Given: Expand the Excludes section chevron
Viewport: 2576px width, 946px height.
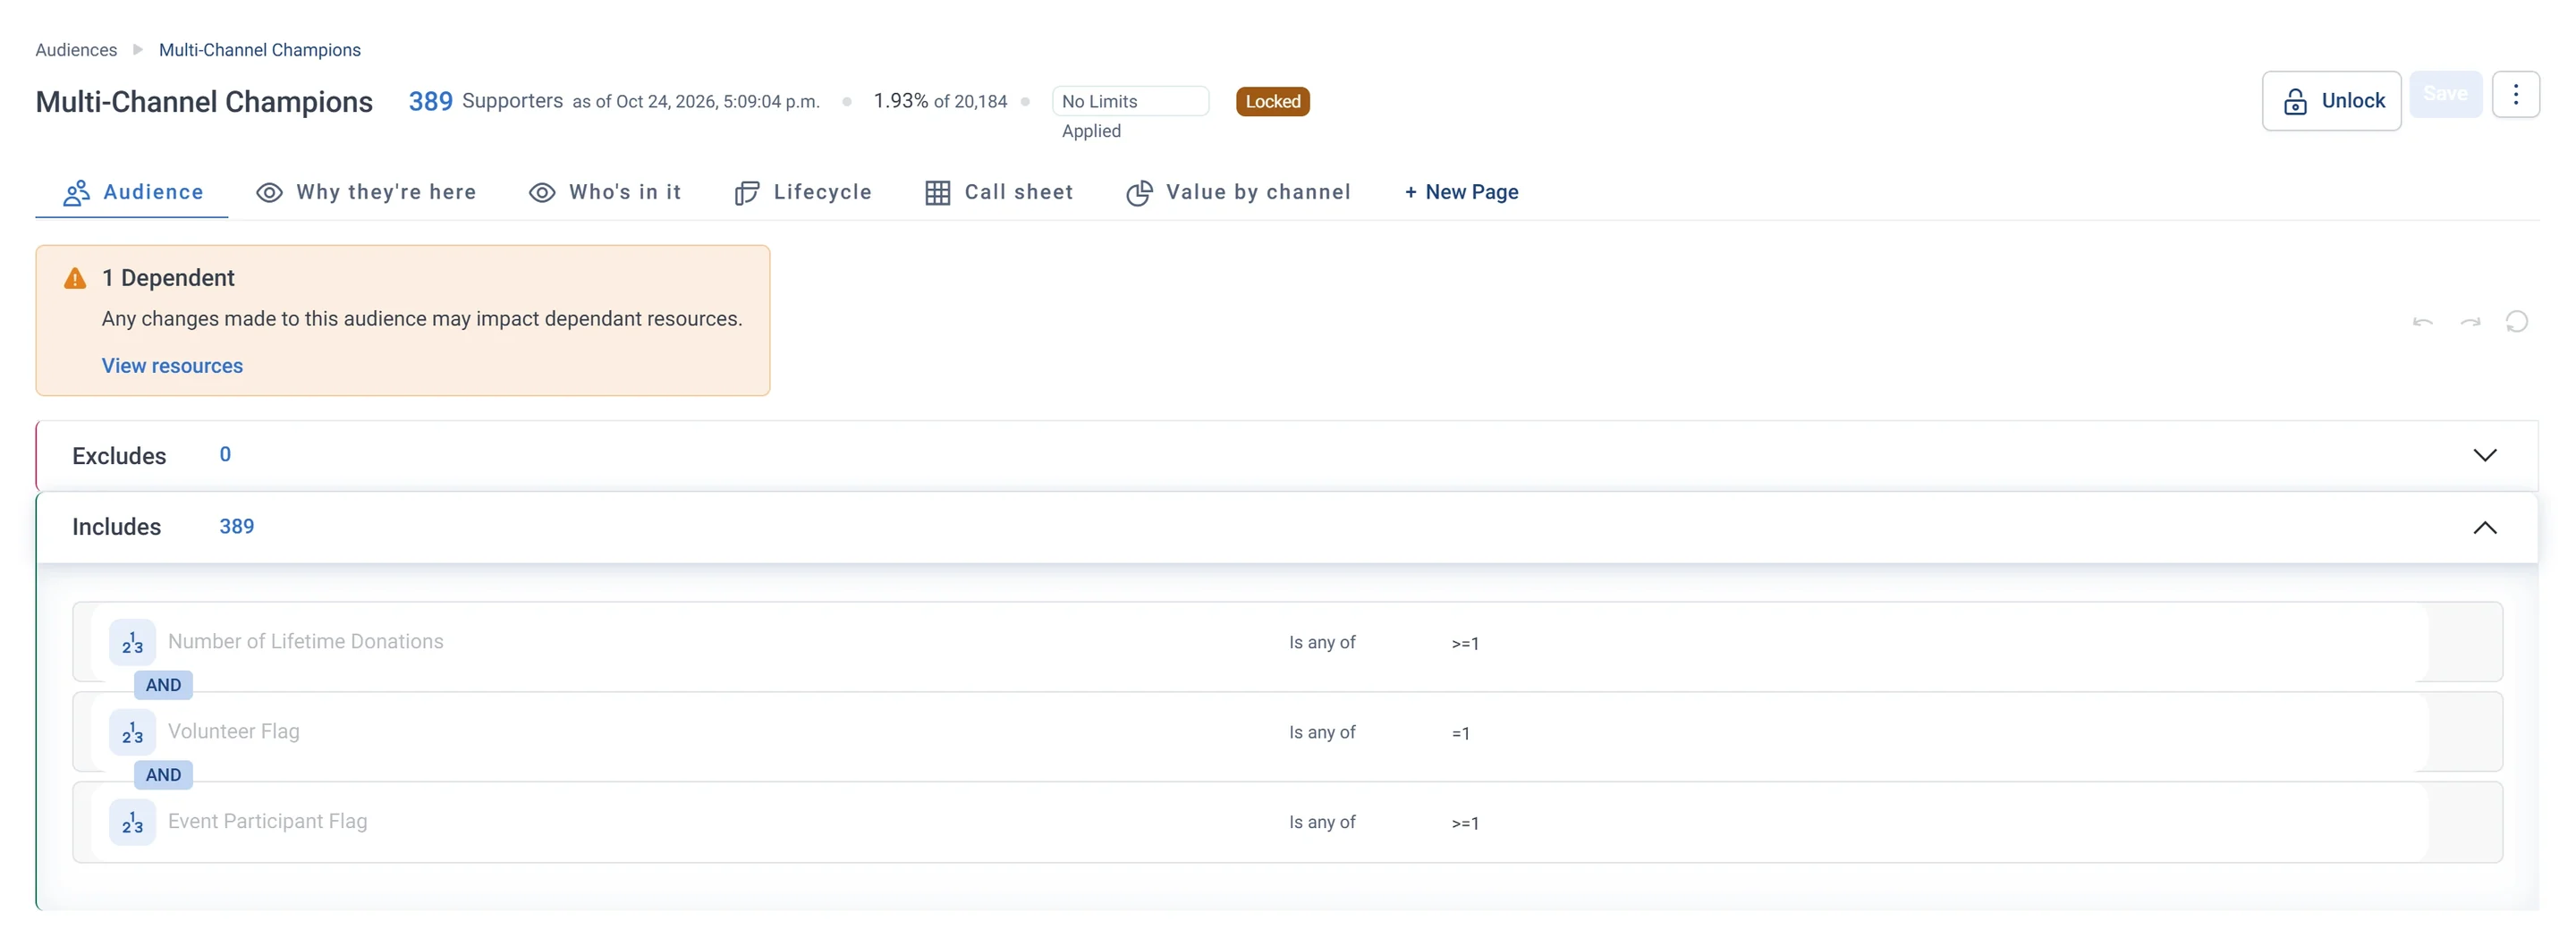Looking at the screenshot, I should (x=2484, y=455).
